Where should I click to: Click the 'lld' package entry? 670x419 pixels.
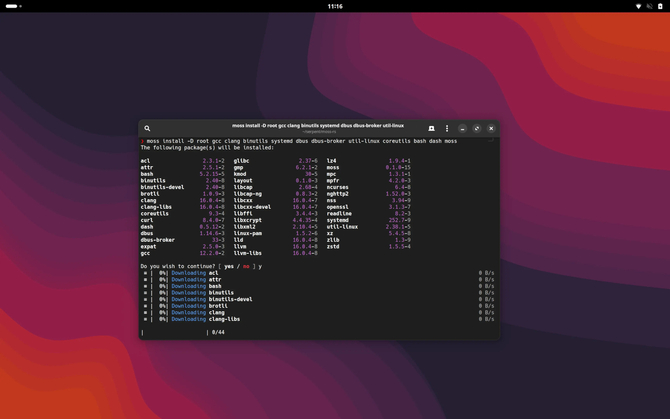pos(238,240)
